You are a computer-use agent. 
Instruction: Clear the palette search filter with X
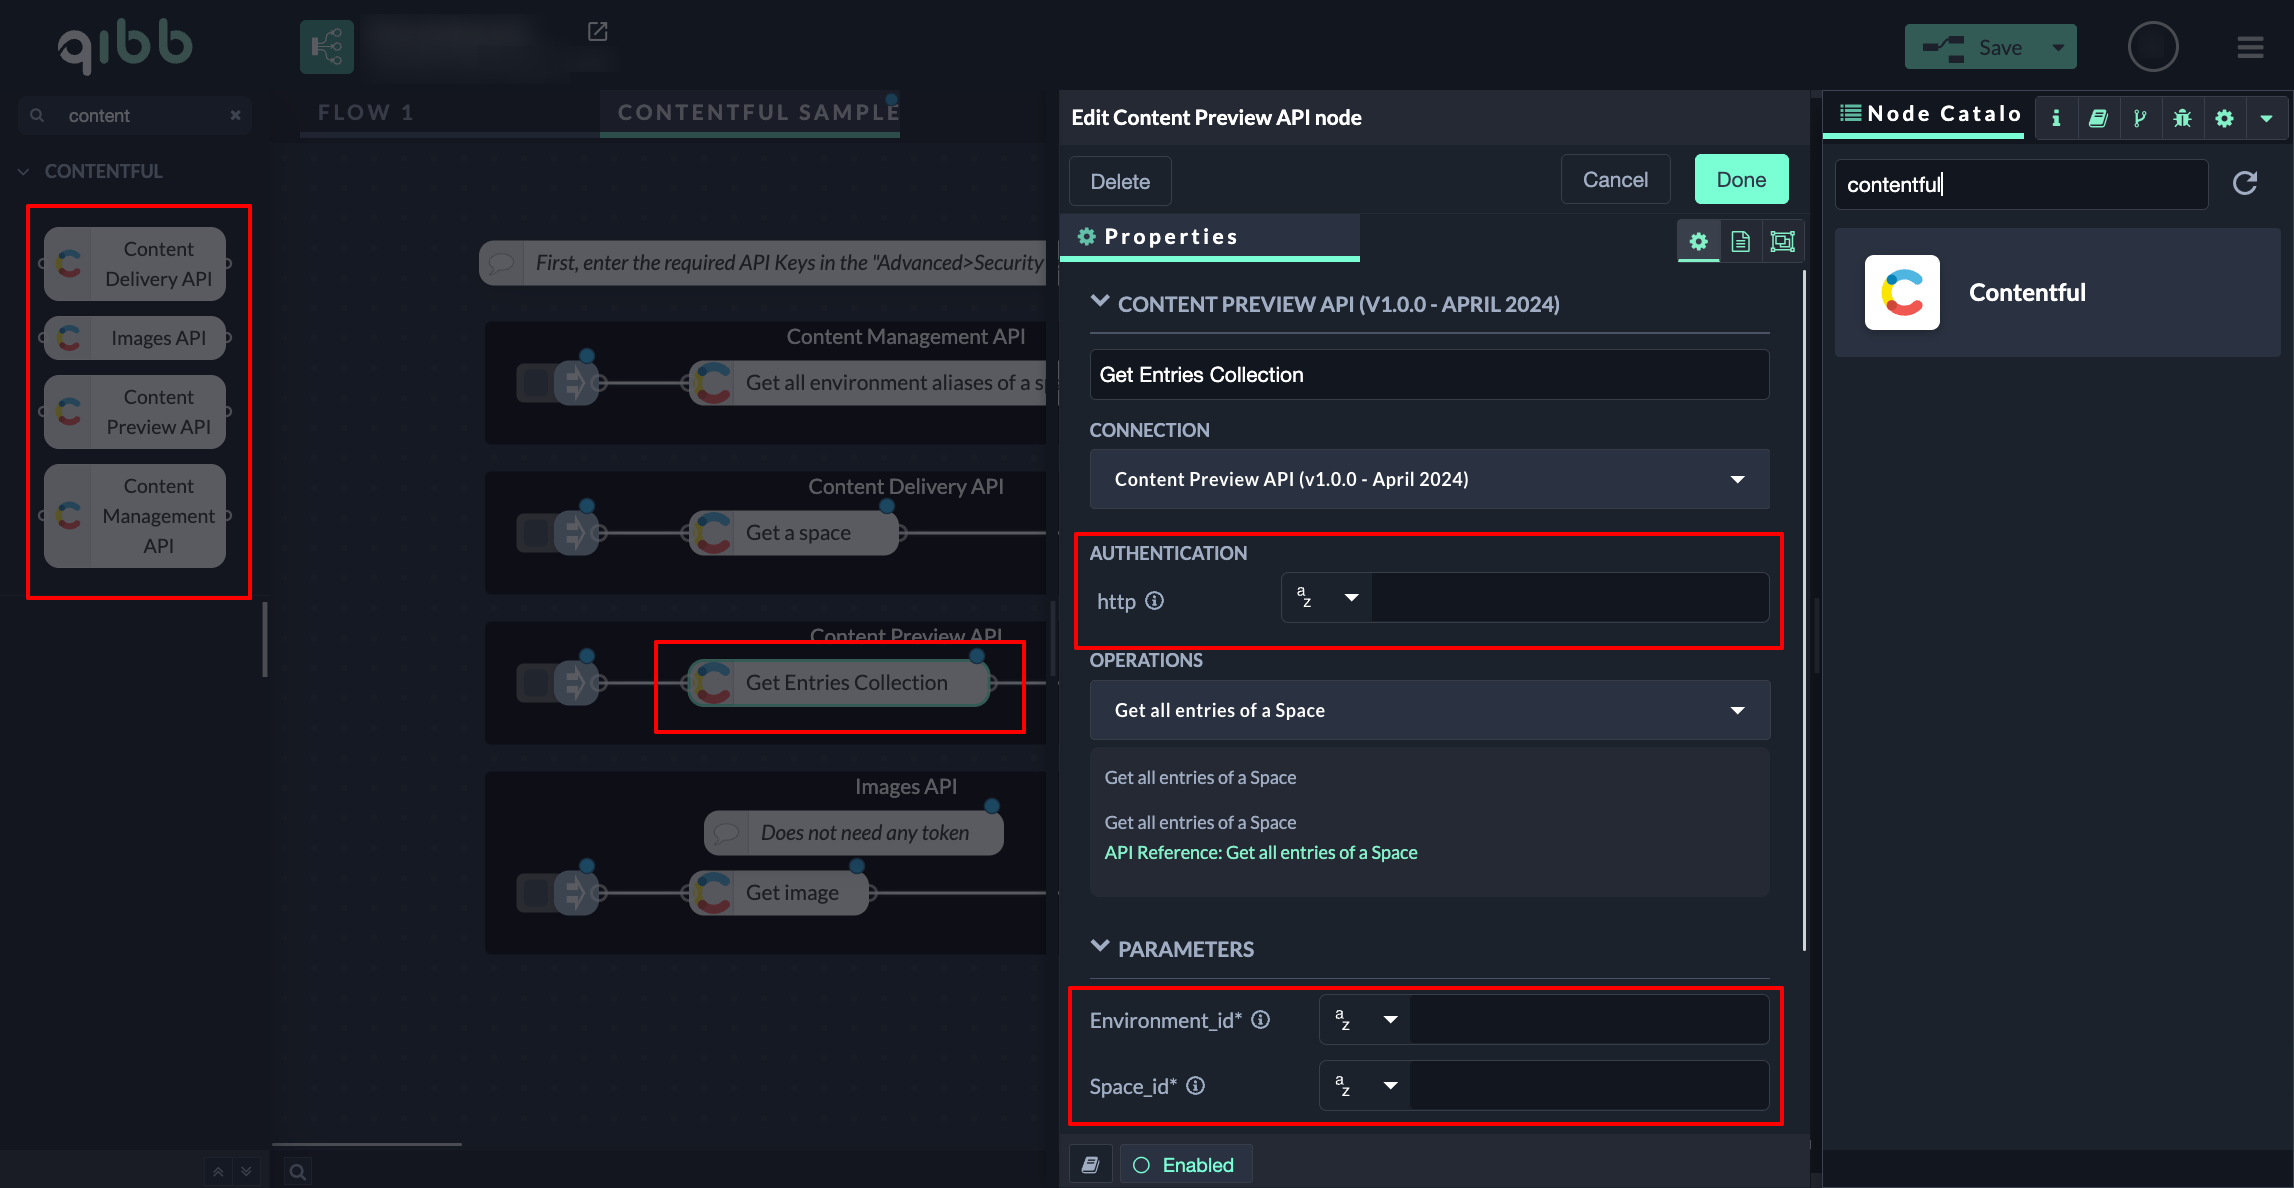click(235, 115)
